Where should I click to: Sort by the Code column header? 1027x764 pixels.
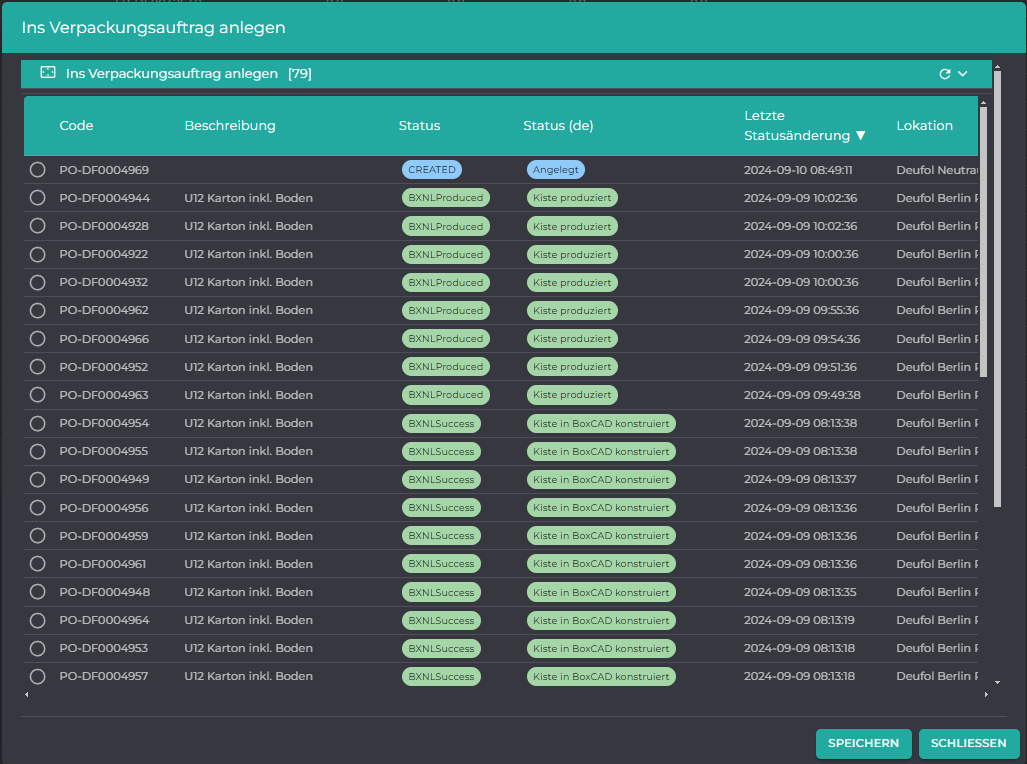pos(76,126)
